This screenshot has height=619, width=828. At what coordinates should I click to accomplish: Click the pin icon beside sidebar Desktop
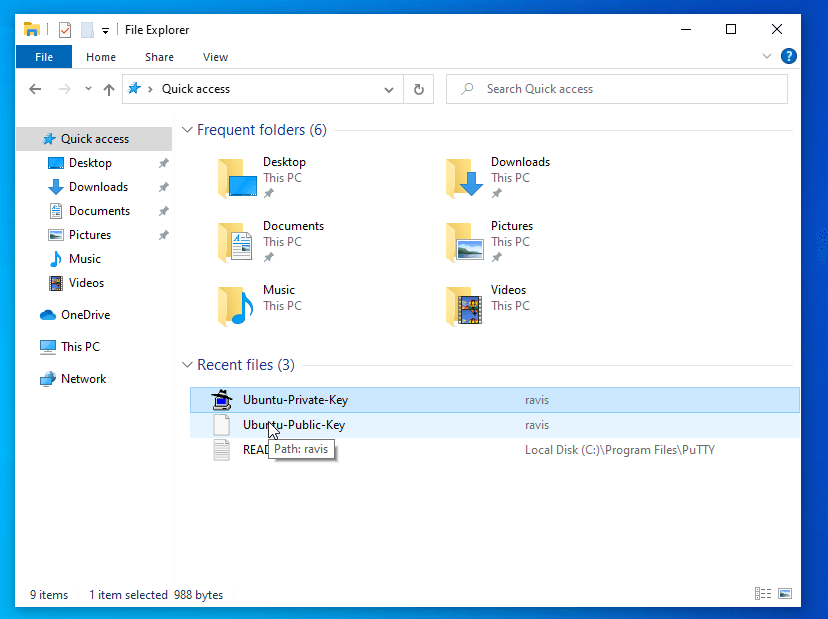164,163
